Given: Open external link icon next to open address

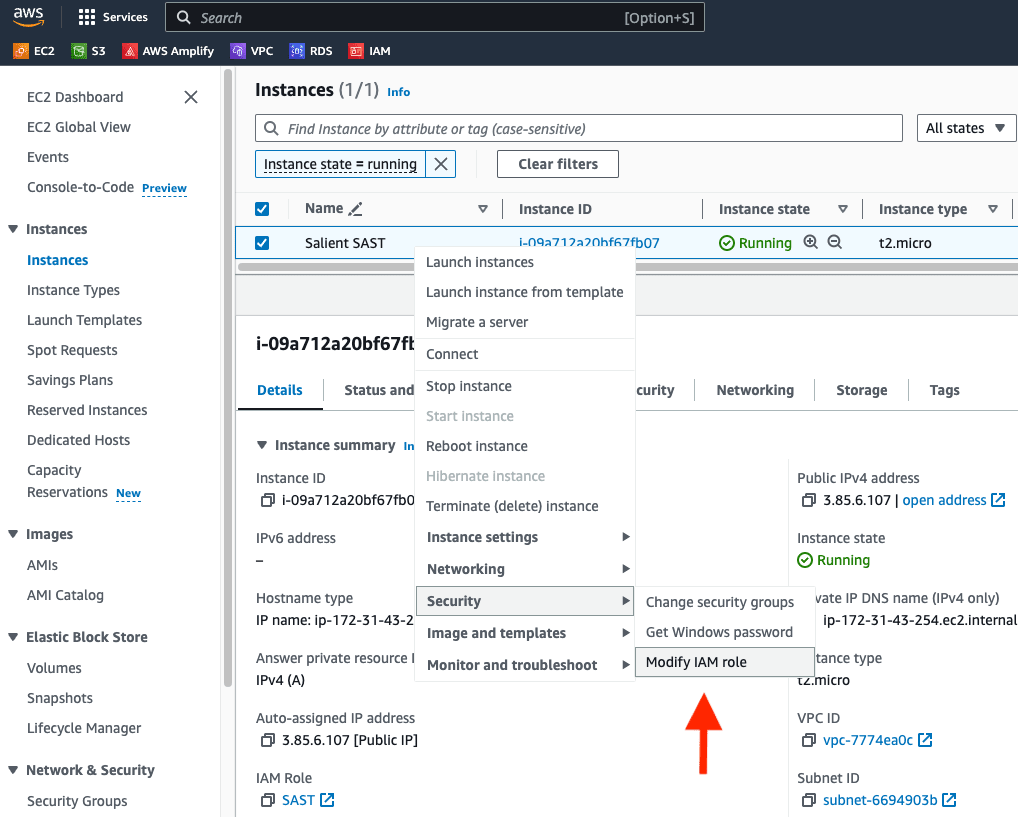Looking at the screenshot, I should [x=999, y=500].
